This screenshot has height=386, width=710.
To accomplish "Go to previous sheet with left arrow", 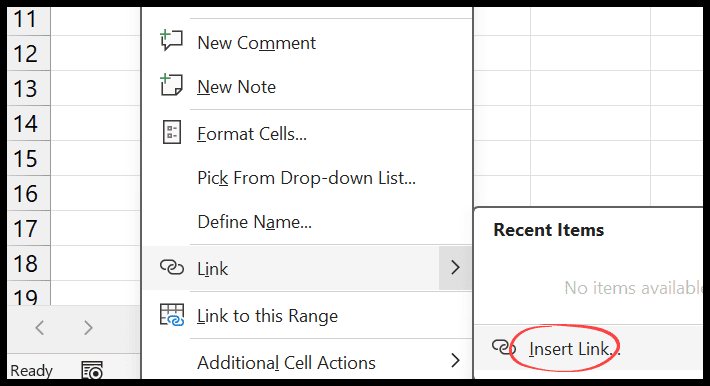I will [x=40, y=328].
